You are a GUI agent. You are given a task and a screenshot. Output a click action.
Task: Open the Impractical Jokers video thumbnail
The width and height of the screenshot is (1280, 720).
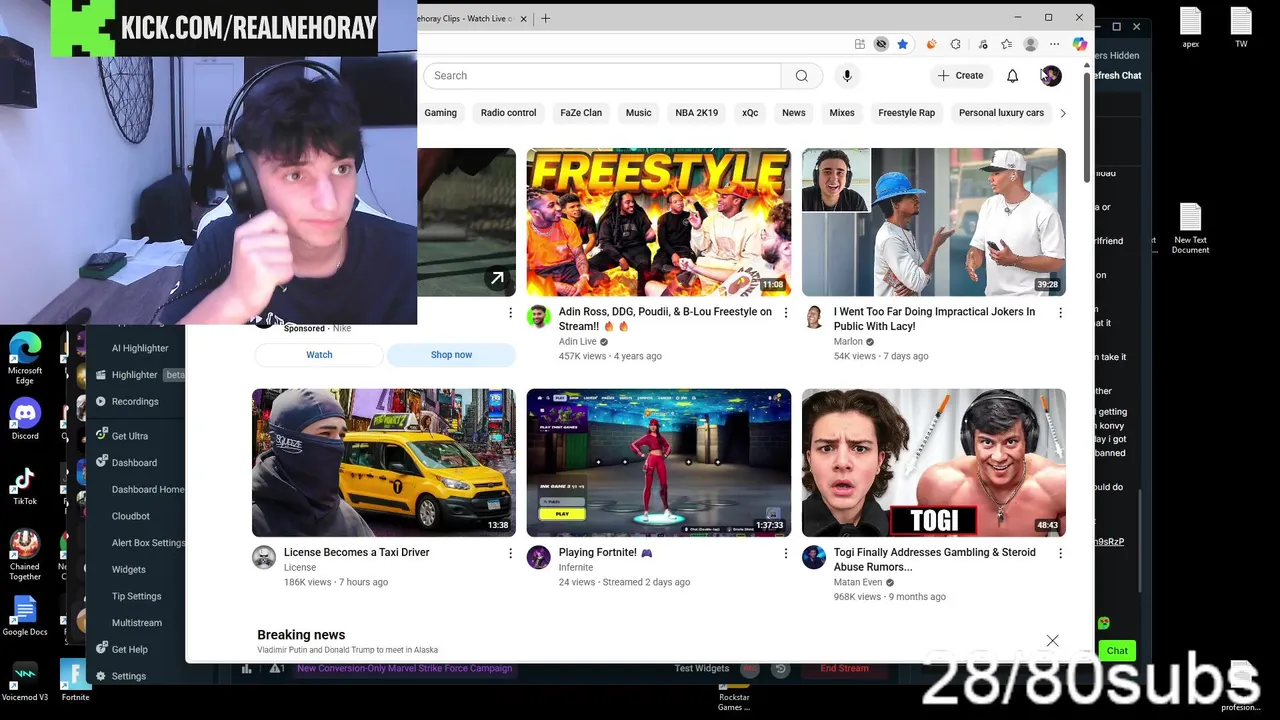(x=933, y=222)
